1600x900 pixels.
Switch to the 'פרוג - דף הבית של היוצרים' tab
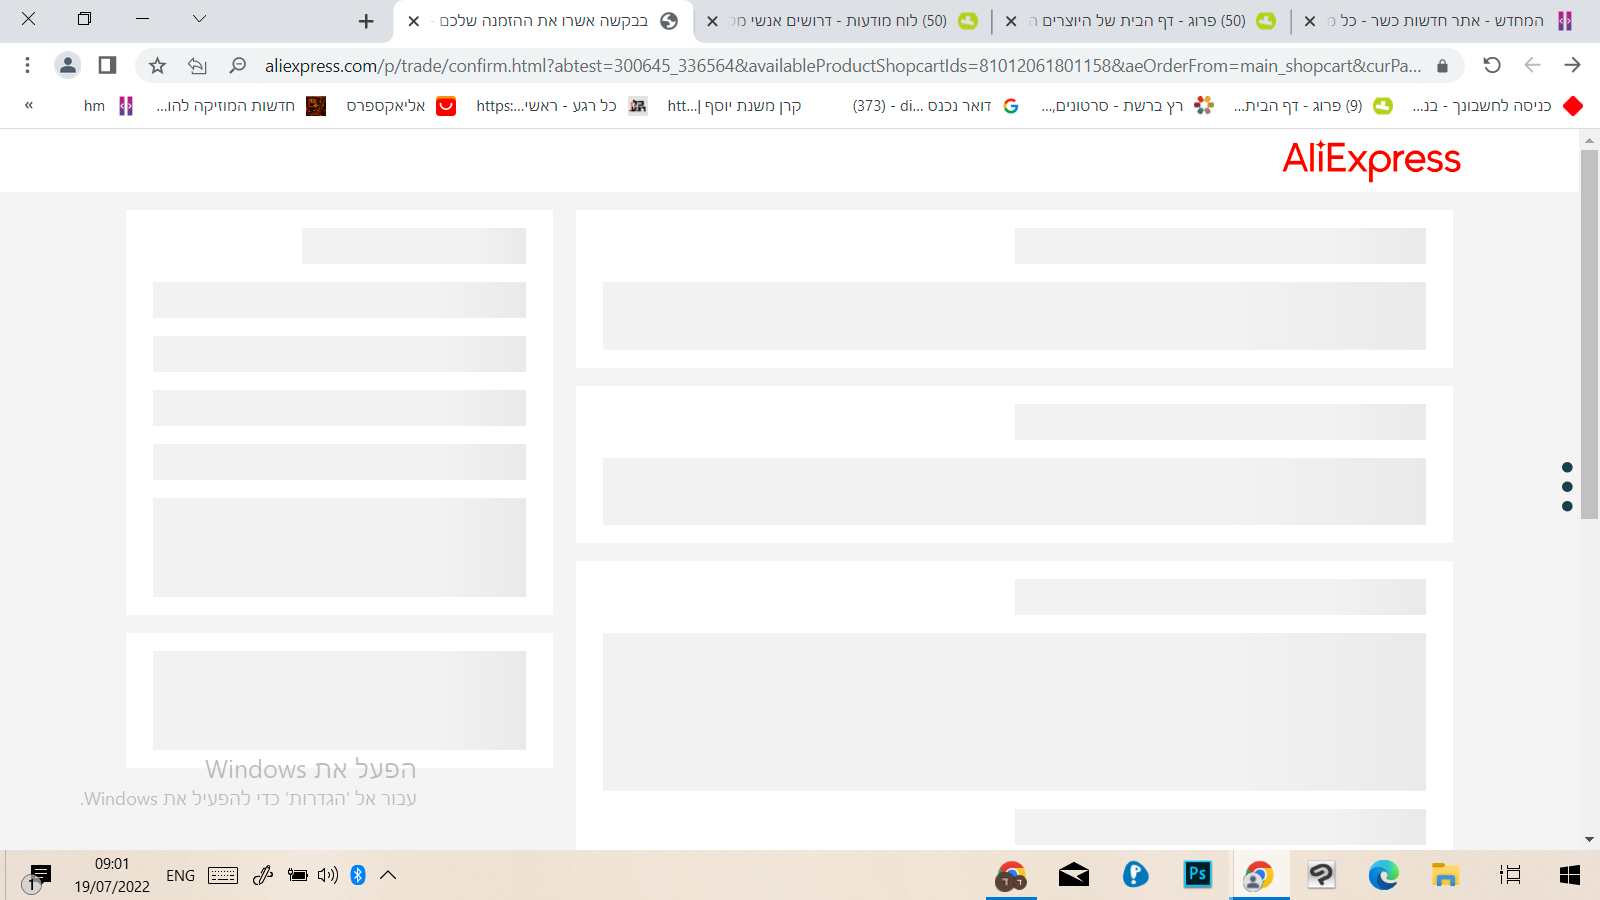click(x=1144, y=21)
